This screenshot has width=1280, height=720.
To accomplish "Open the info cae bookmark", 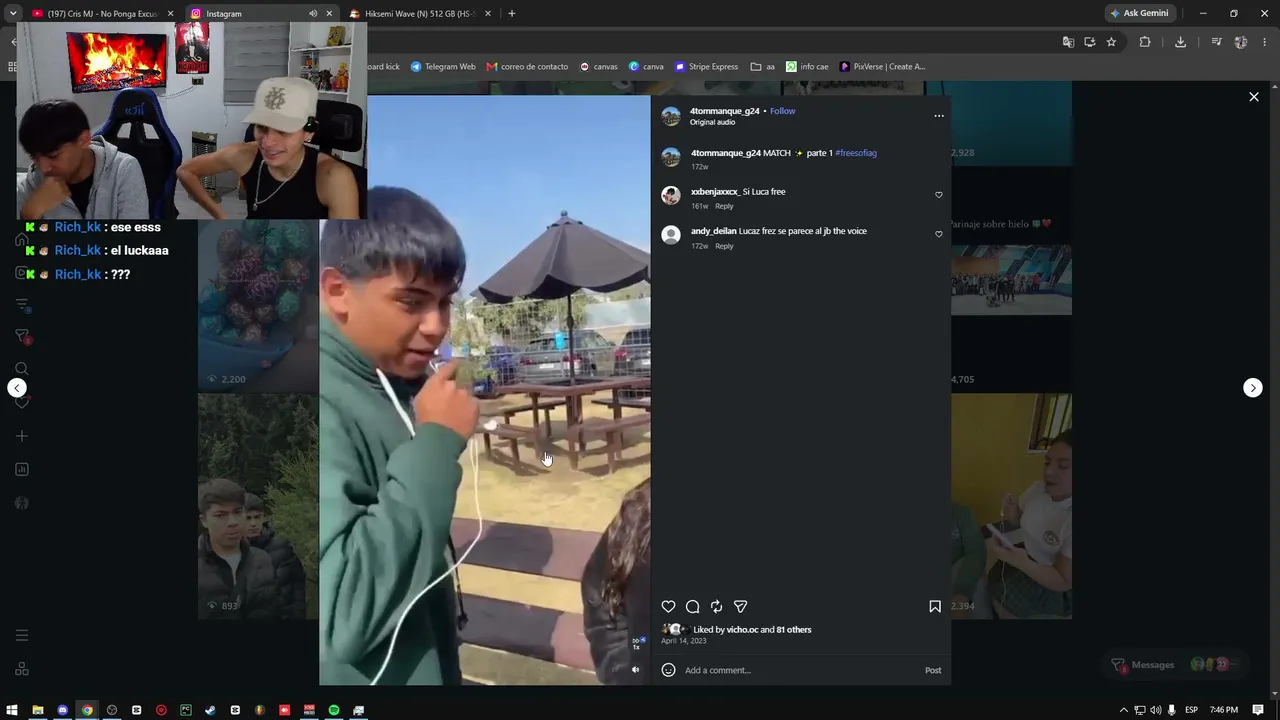I will [x=807, y=67].
